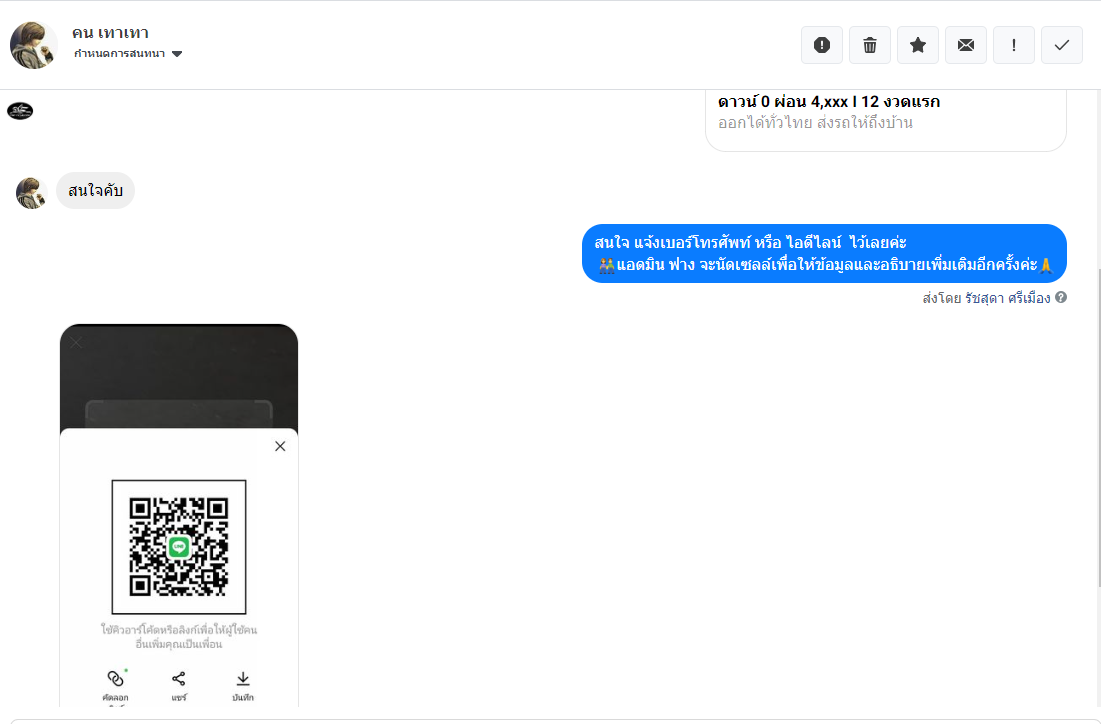
Task: Click the sender avatar beside สนใจคับ
Action: click(31, 192)
